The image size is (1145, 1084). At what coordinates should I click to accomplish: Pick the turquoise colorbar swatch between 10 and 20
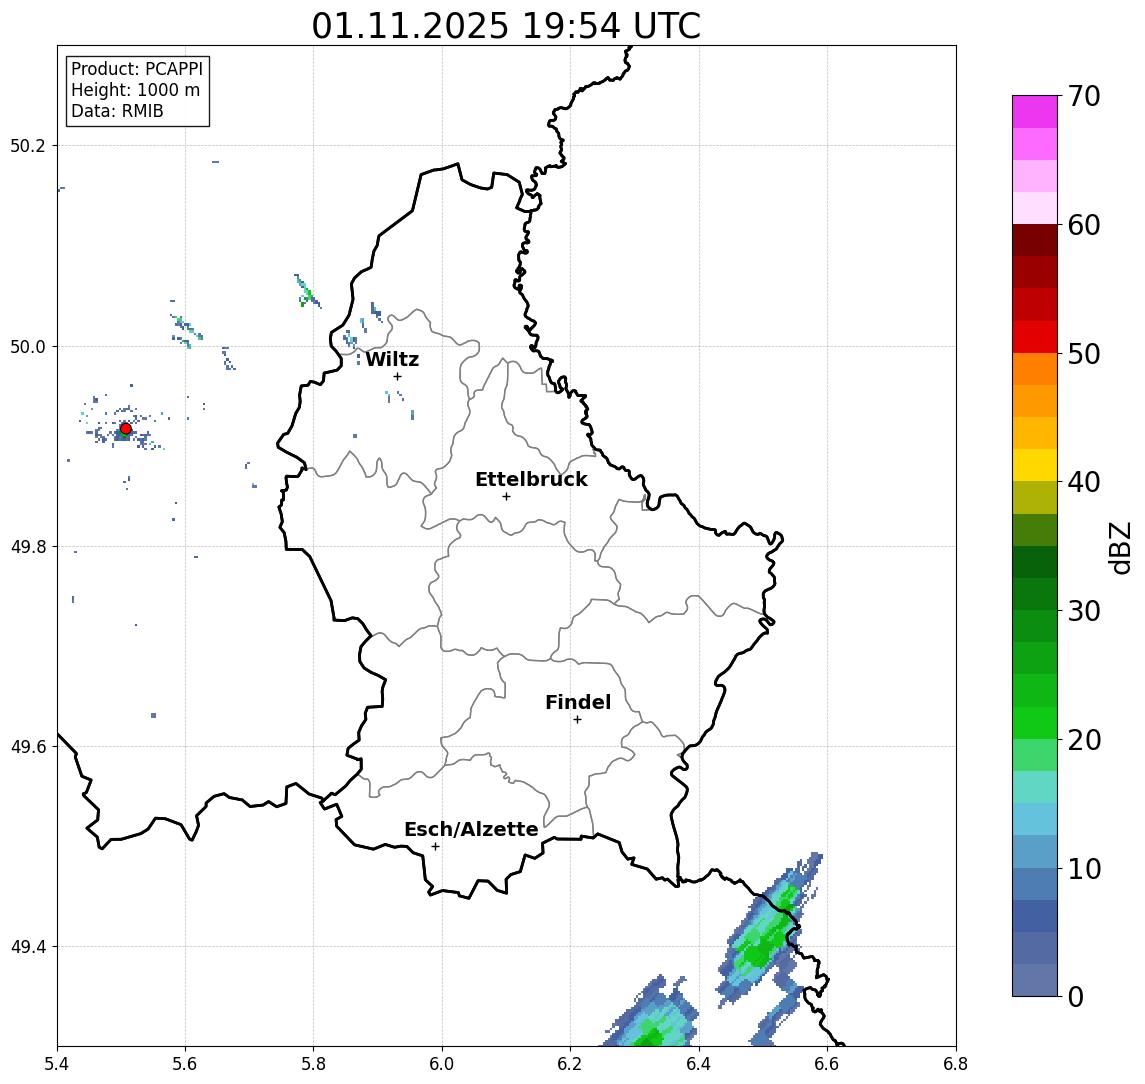(1035, 787)
